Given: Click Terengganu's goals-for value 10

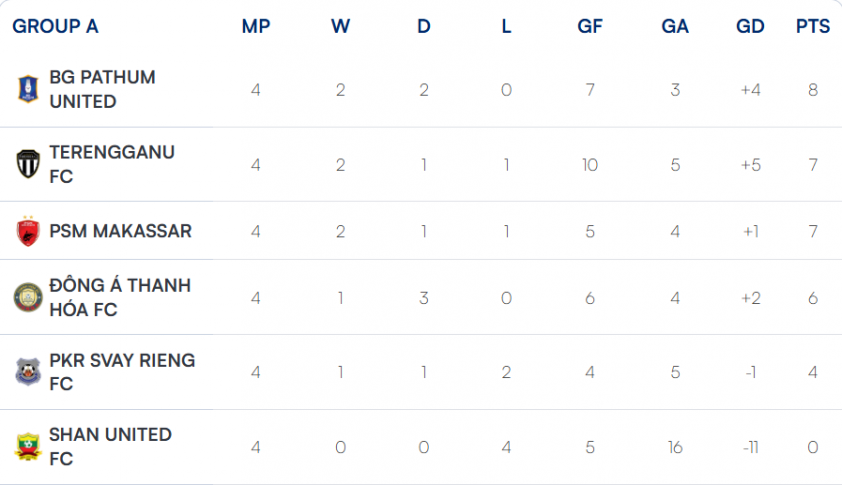Looking at the screenshot, I should pyautogui.click(x=590, y=165).
